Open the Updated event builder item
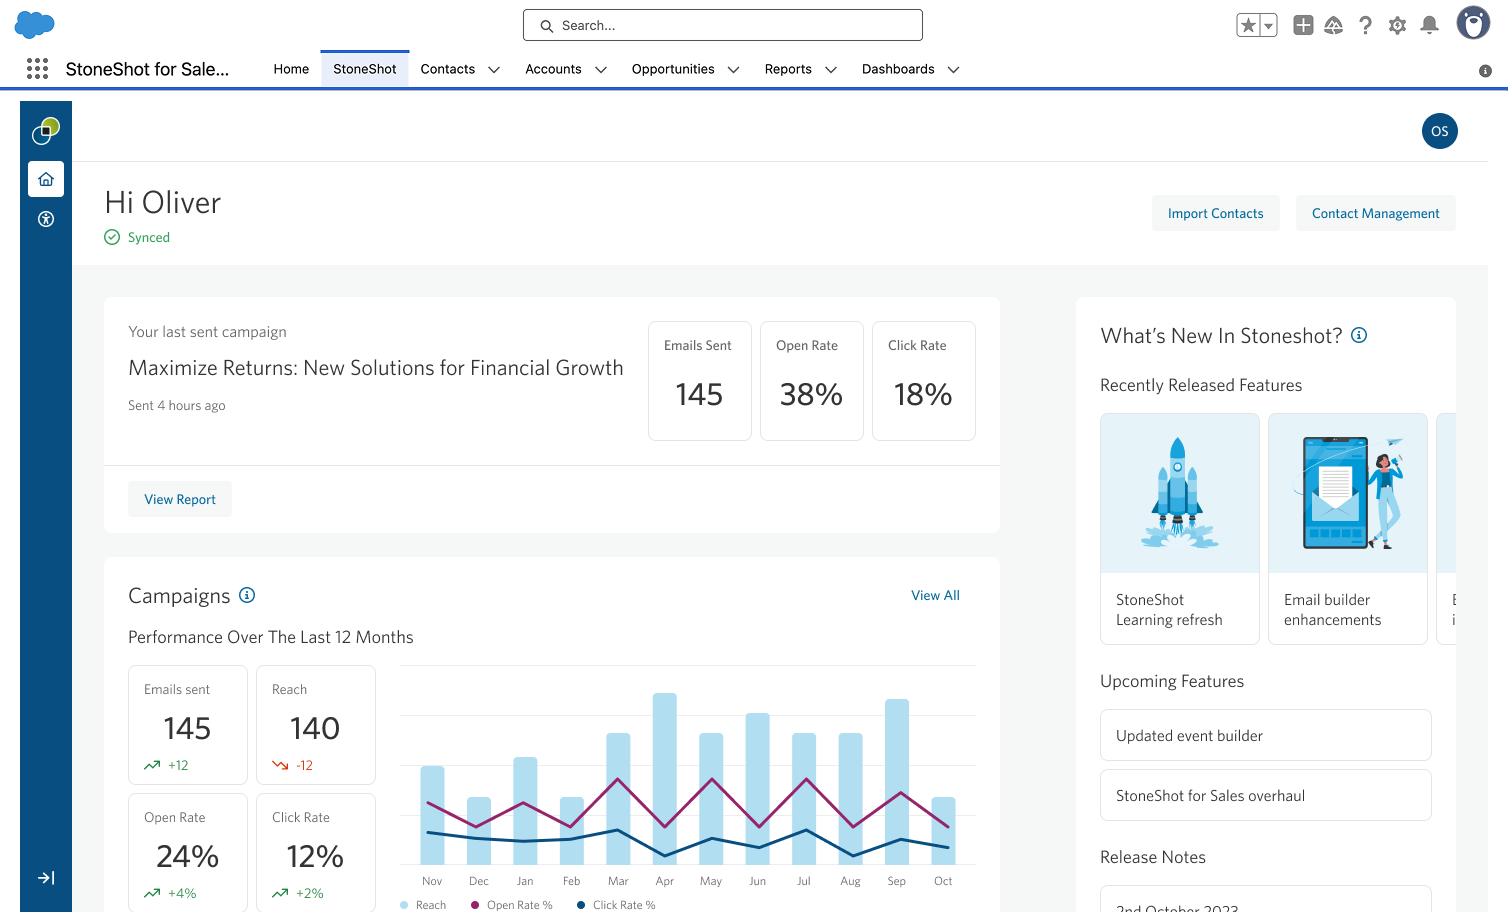The height and width of the screenshot is (912, 1508). point(1266,735)
